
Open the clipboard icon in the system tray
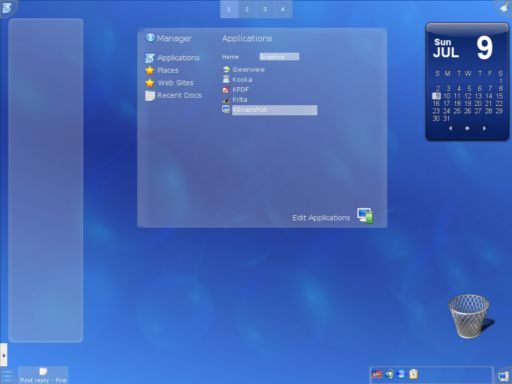click(x=413, y=374)
